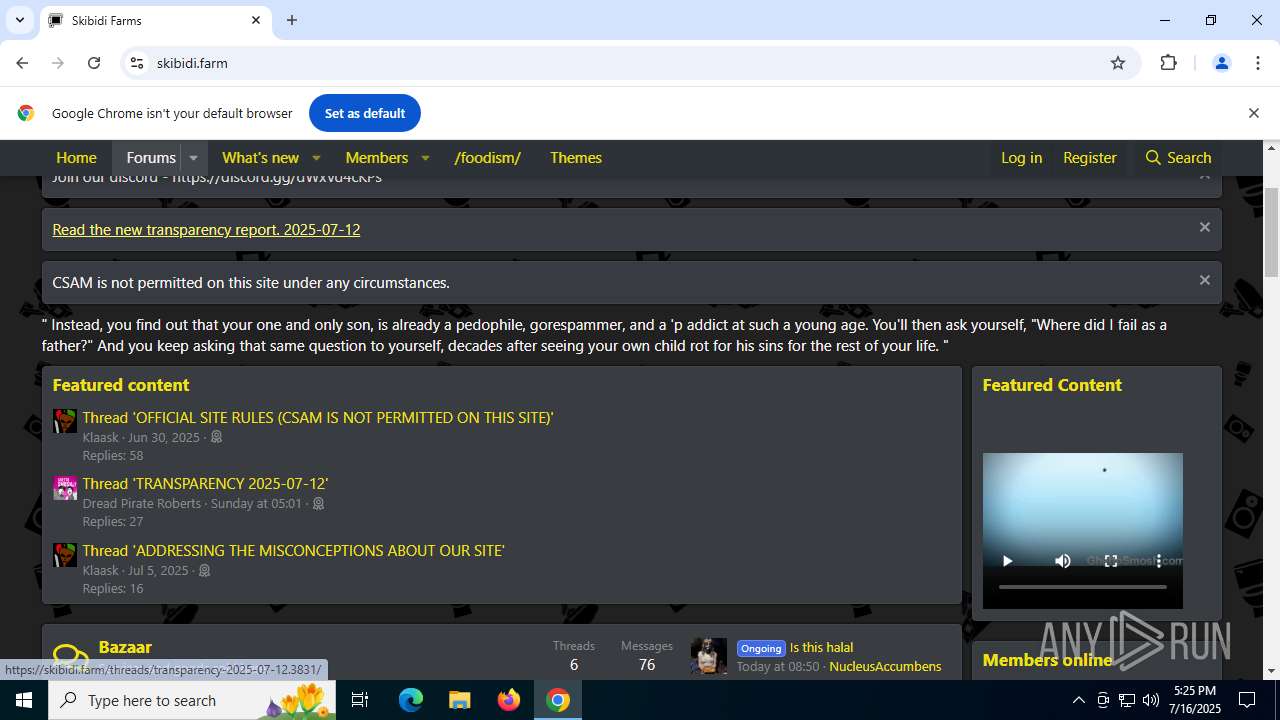Viewport: 1280px width, 720px height.
Task: View site information next to the address
Action: click(x=137, y=63)
